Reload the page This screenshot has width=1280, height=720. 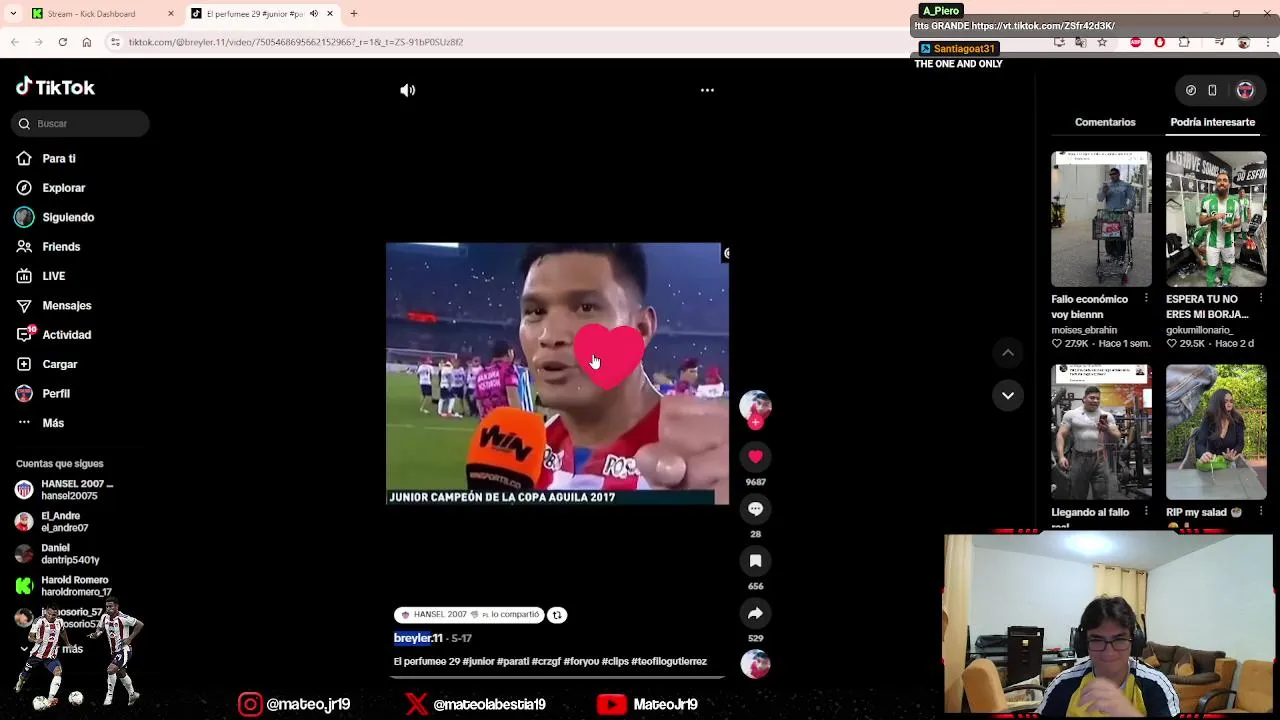pos(63,42)
